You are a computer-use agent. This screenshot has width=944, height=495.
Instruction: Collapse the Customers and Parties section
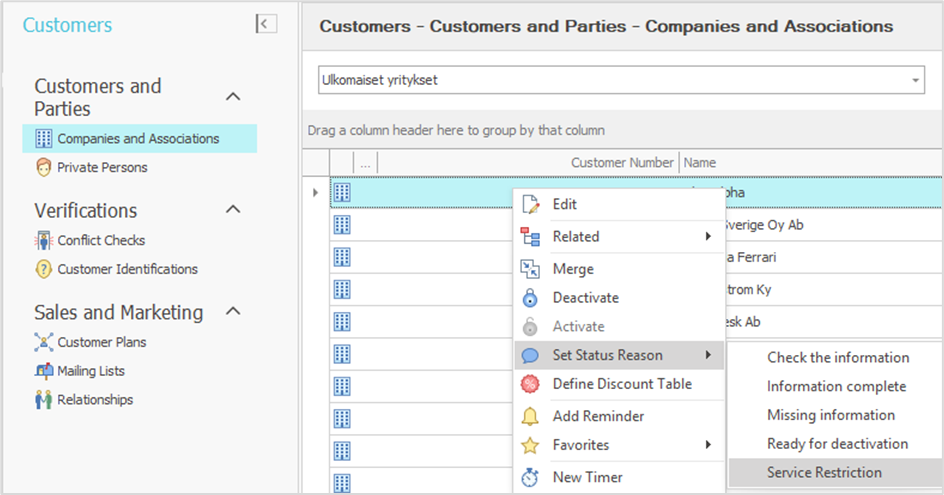[233, 97]
